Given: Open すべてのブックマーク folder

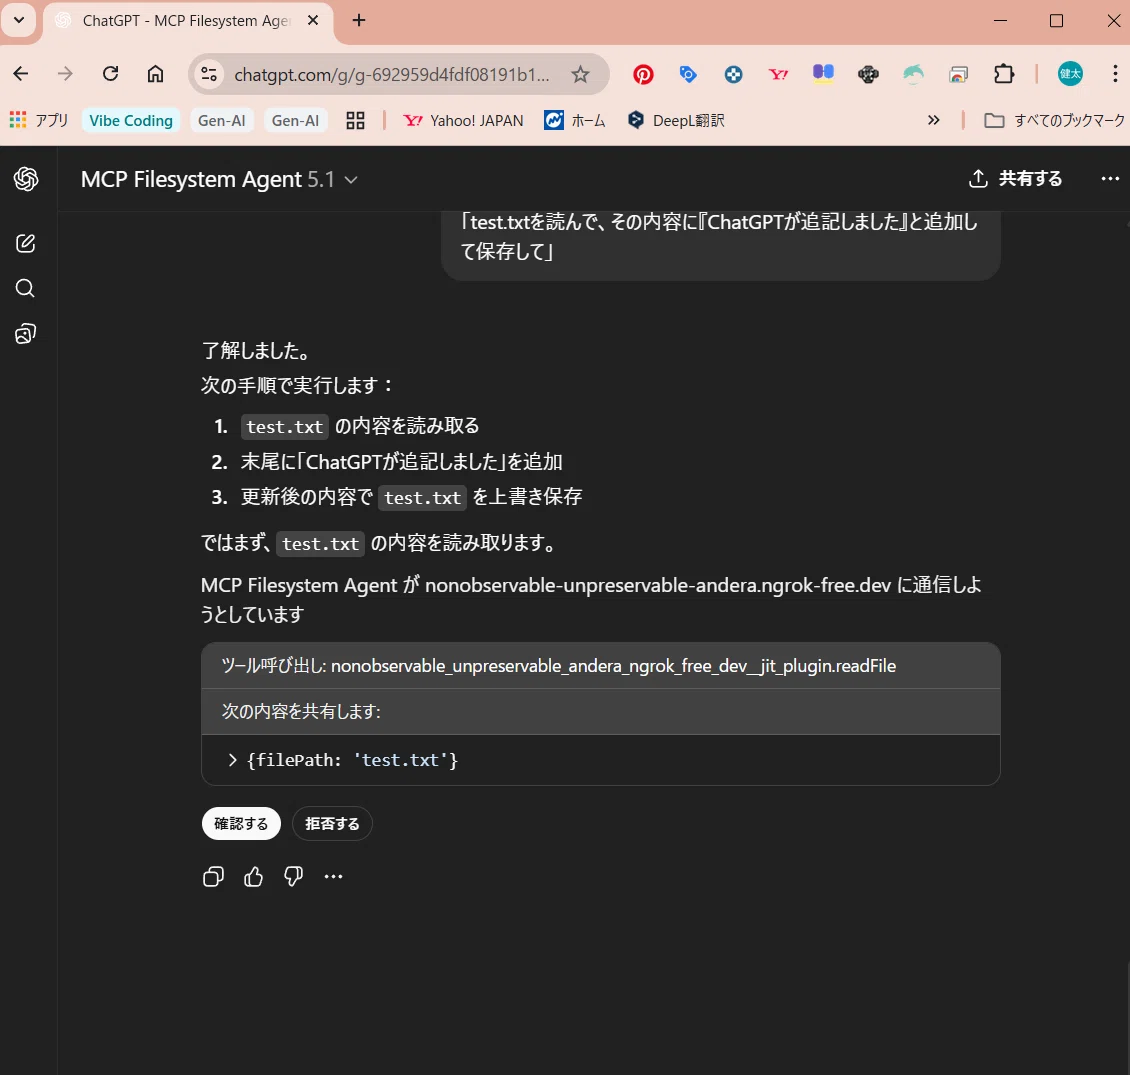Looking at the screenshot, I should (x=1054, y=120).
